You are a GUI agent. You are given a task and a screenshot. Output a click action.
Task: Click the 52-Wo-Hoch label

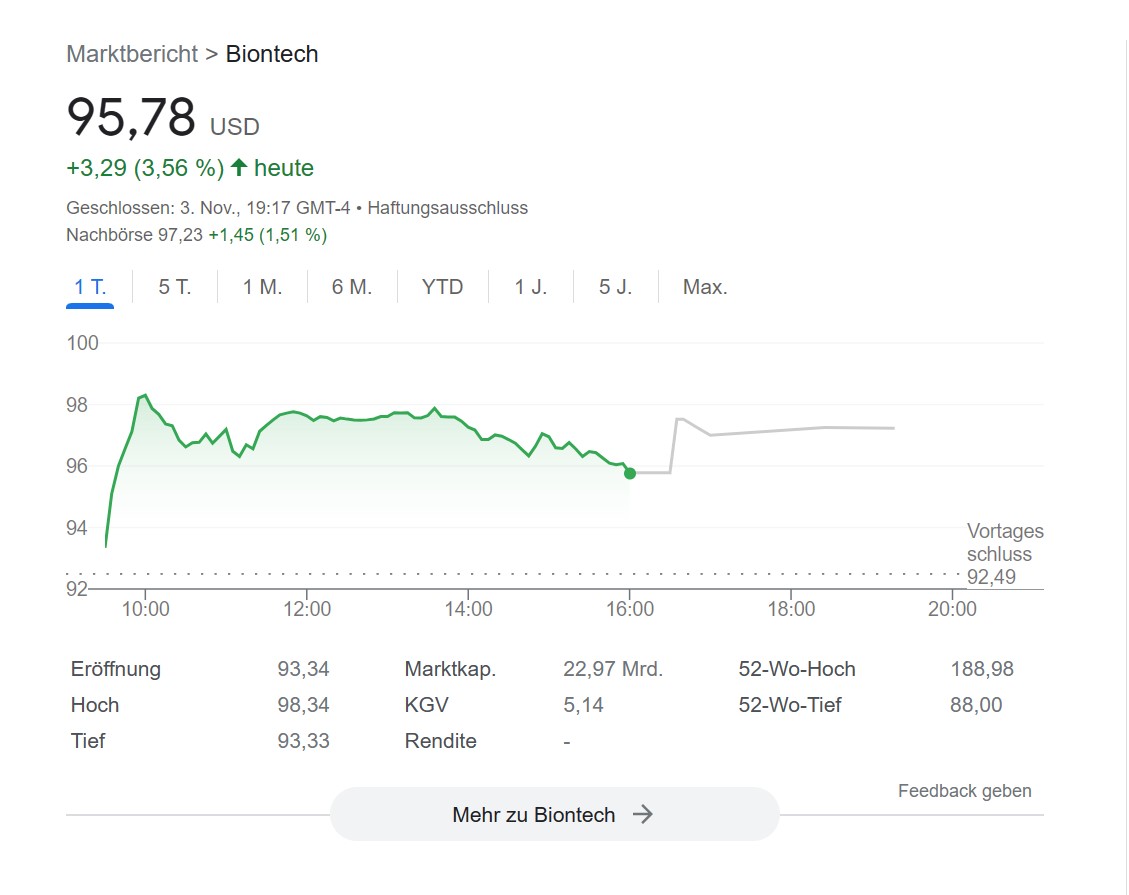(x=797, y=669)
